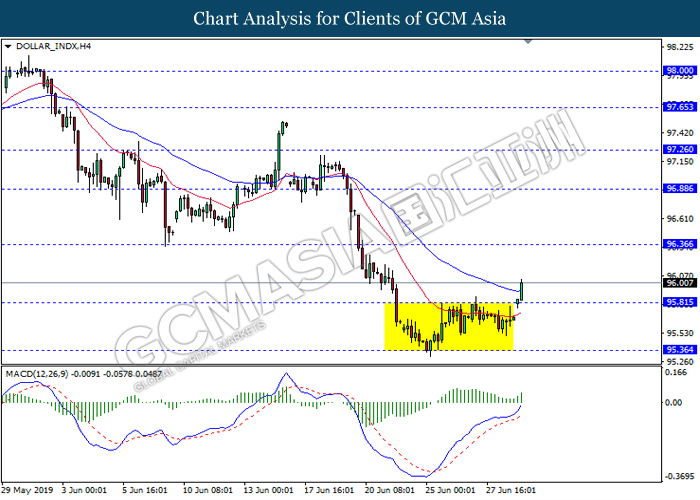Click the 20 Jun 08:01 time label
Viewport: 700px width, 500px height.
tap(390, 490)
